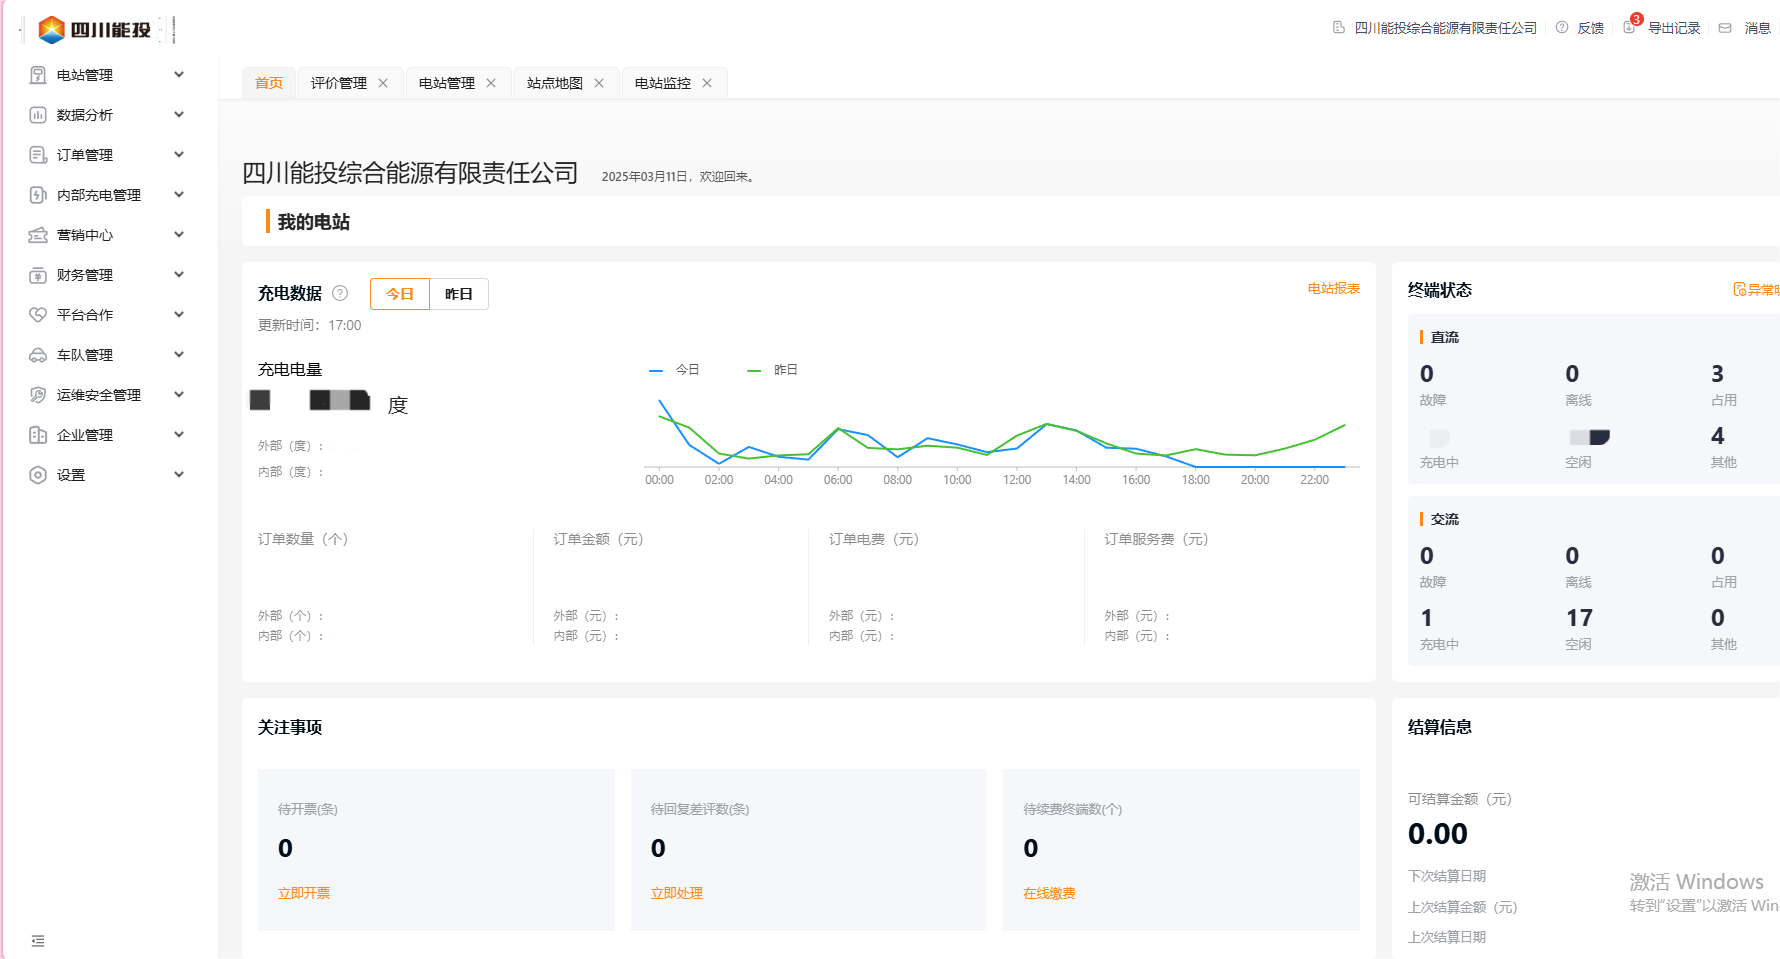Screen dimensions: 1780x959
Task: Click the 营销中心 ticket icon
Action: click(38, 235)
